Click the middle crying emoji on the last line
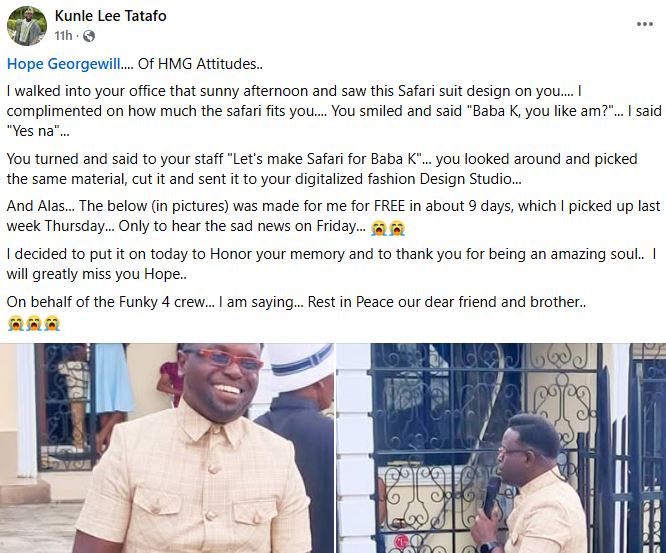Image resolution: width=666 pixels, height=553 pixels. click(x=33, y=323)
